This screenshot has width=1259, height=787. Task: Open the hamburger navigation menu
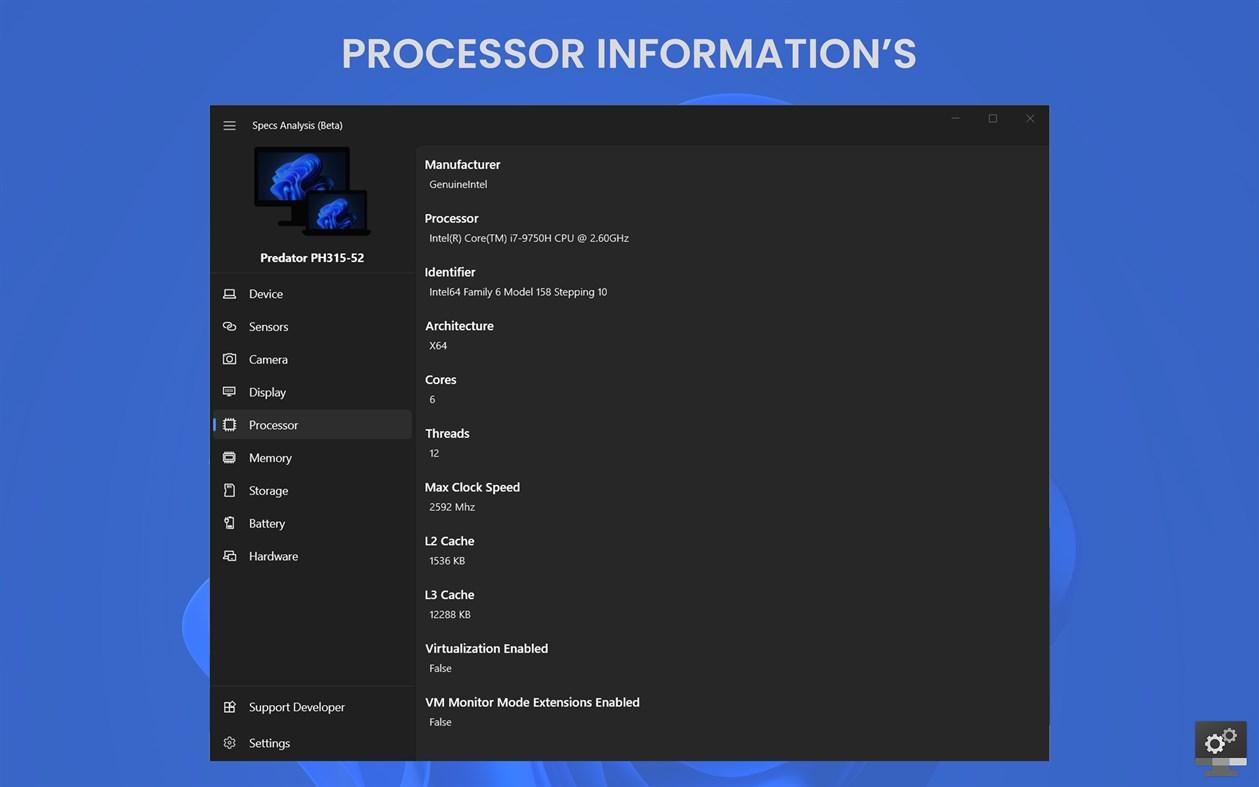229,125
